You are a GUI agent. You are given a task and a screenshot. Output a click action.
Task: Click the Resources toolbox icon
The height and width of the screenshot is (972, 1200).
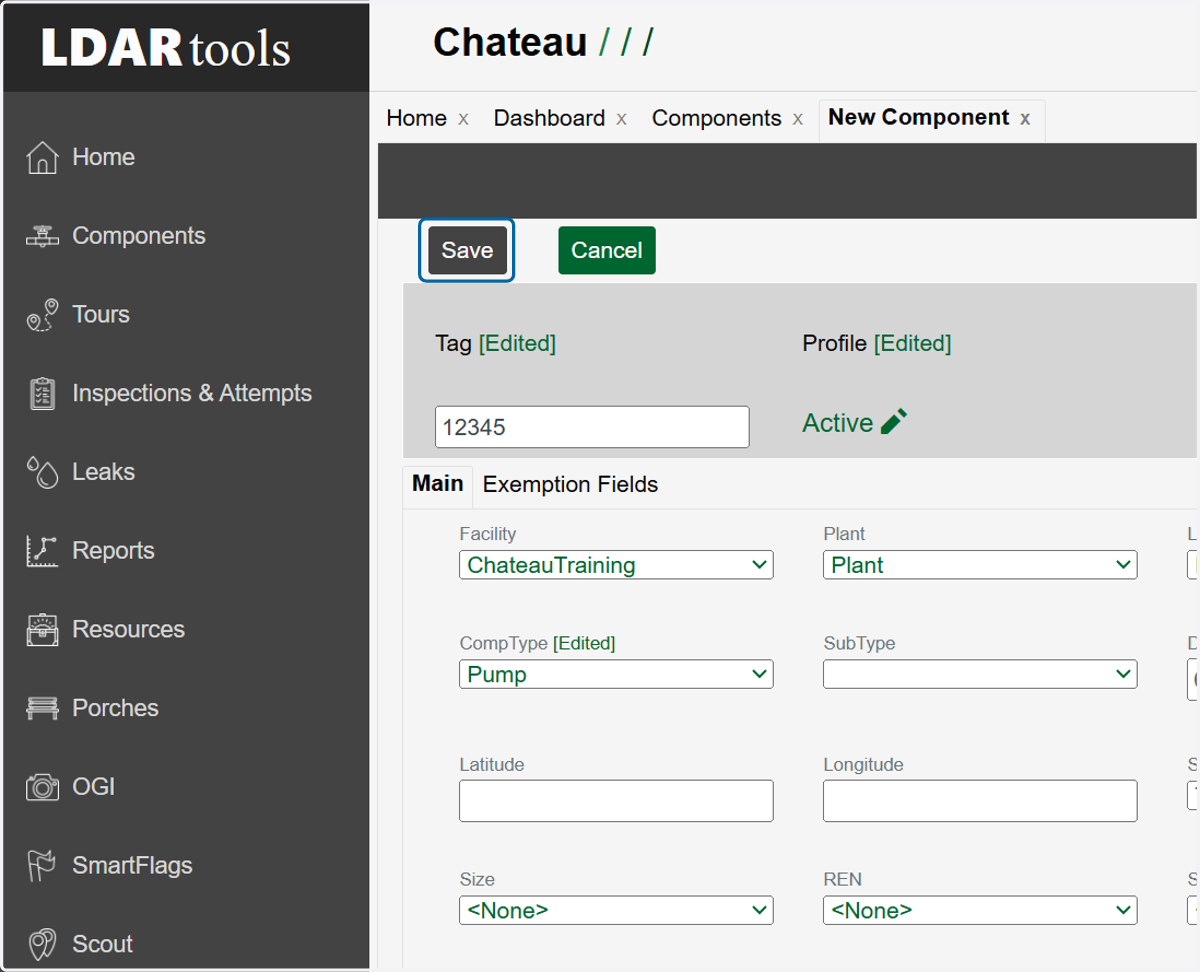[x=42, y=630]
